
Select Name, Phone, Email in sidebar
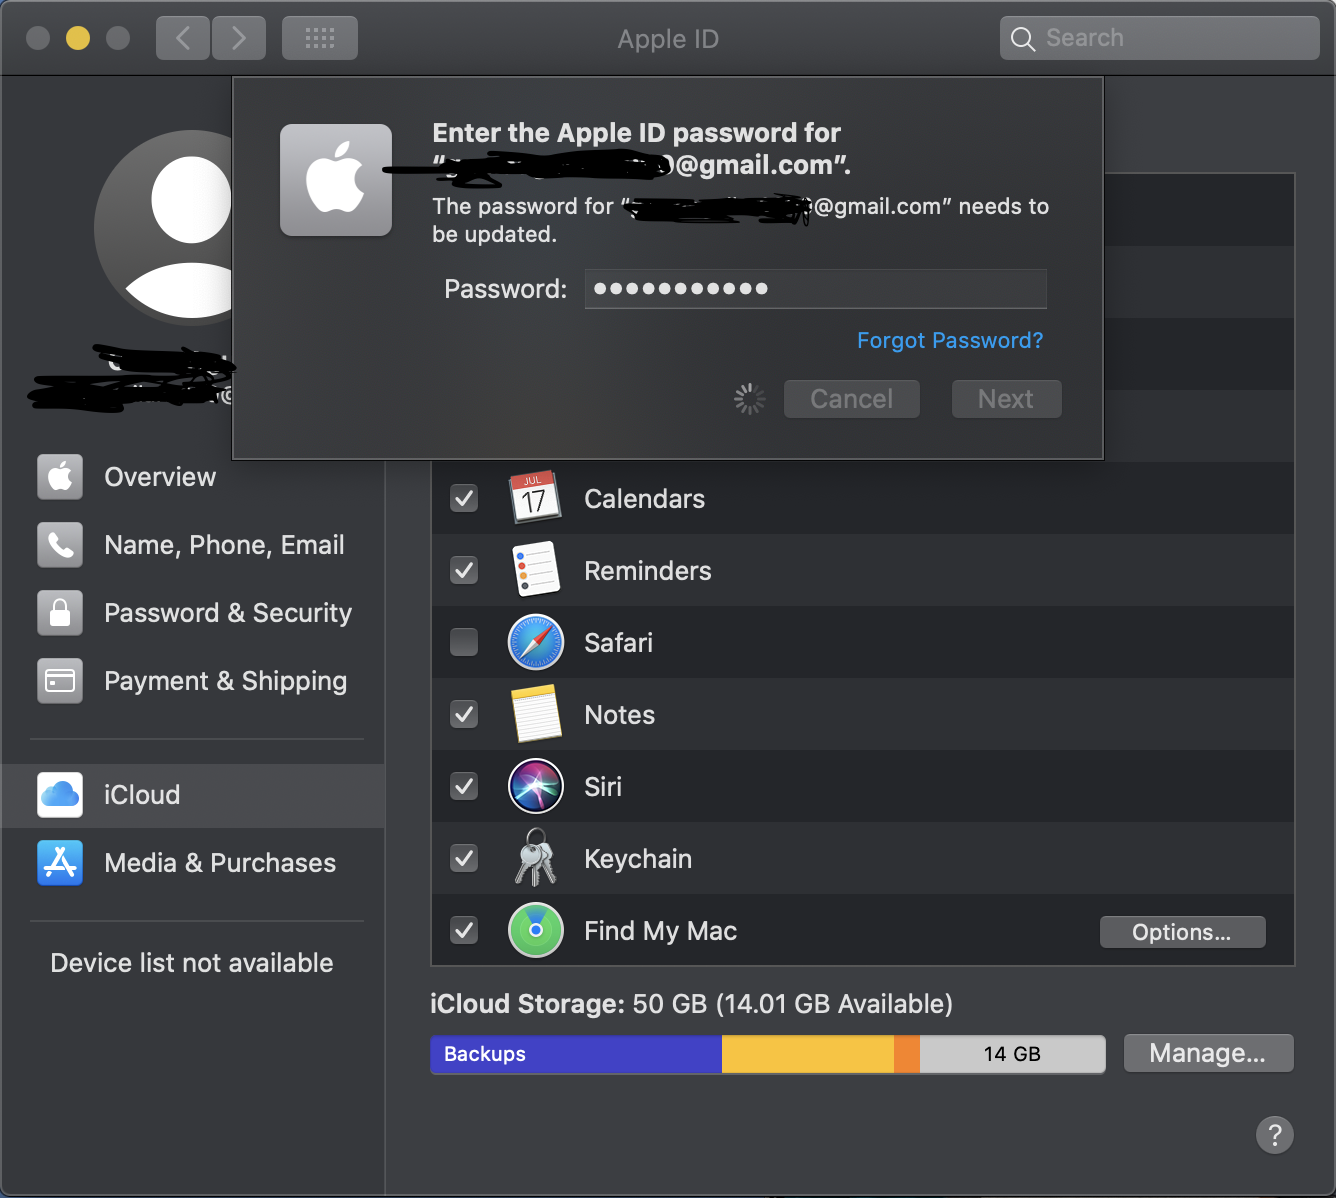pyautogui.click(x=194, y=545)
